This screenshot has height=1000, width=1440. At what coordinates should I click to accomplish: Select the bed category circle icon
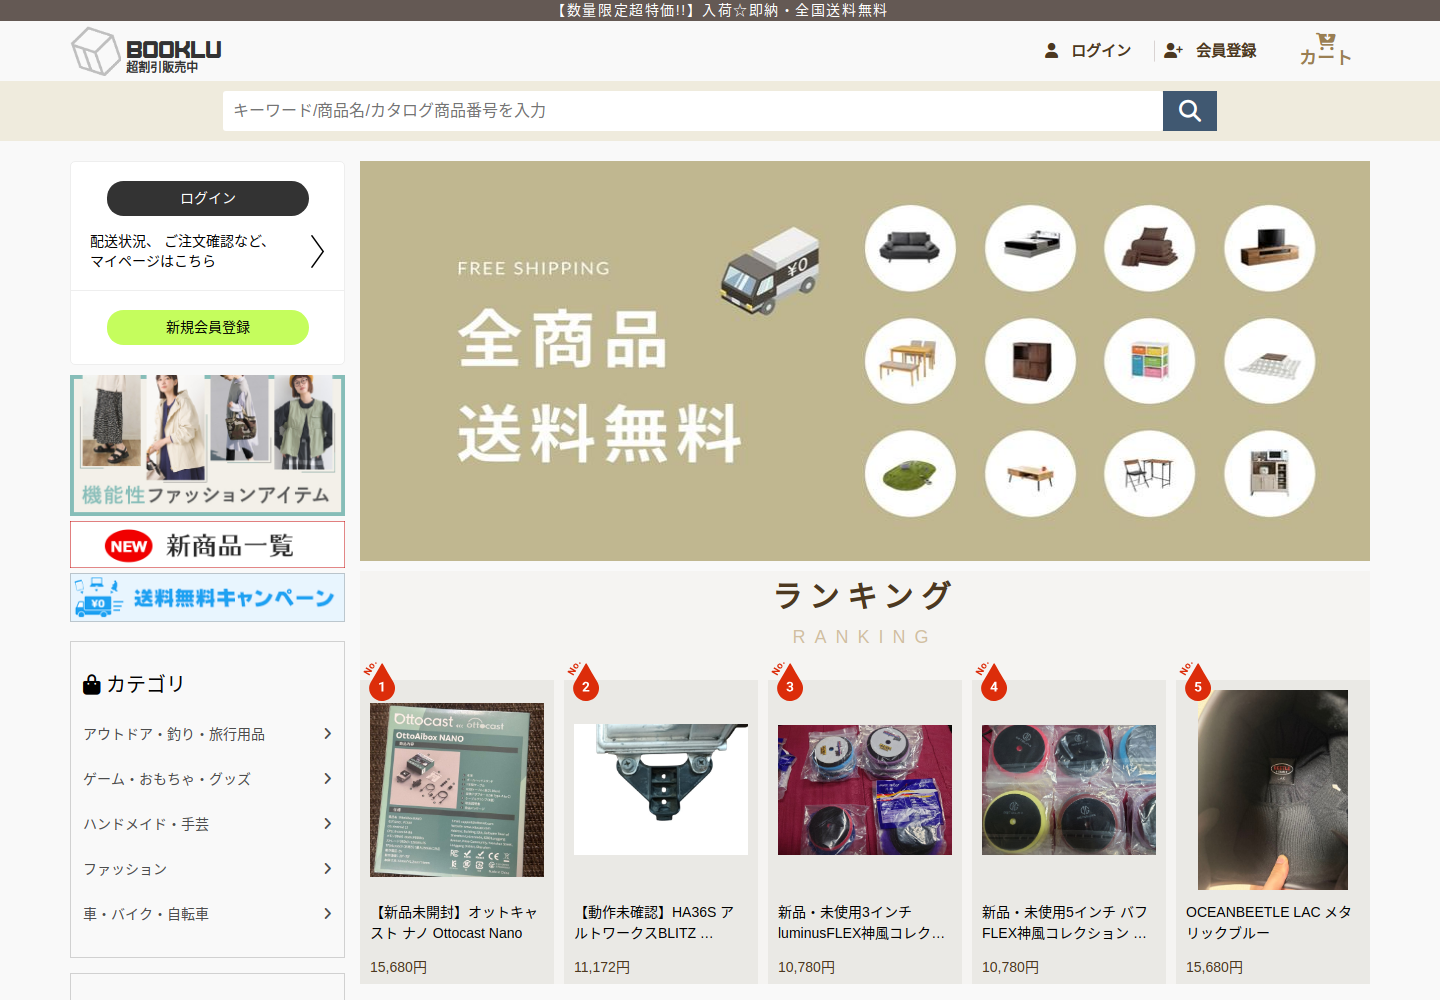[1030, 248]
